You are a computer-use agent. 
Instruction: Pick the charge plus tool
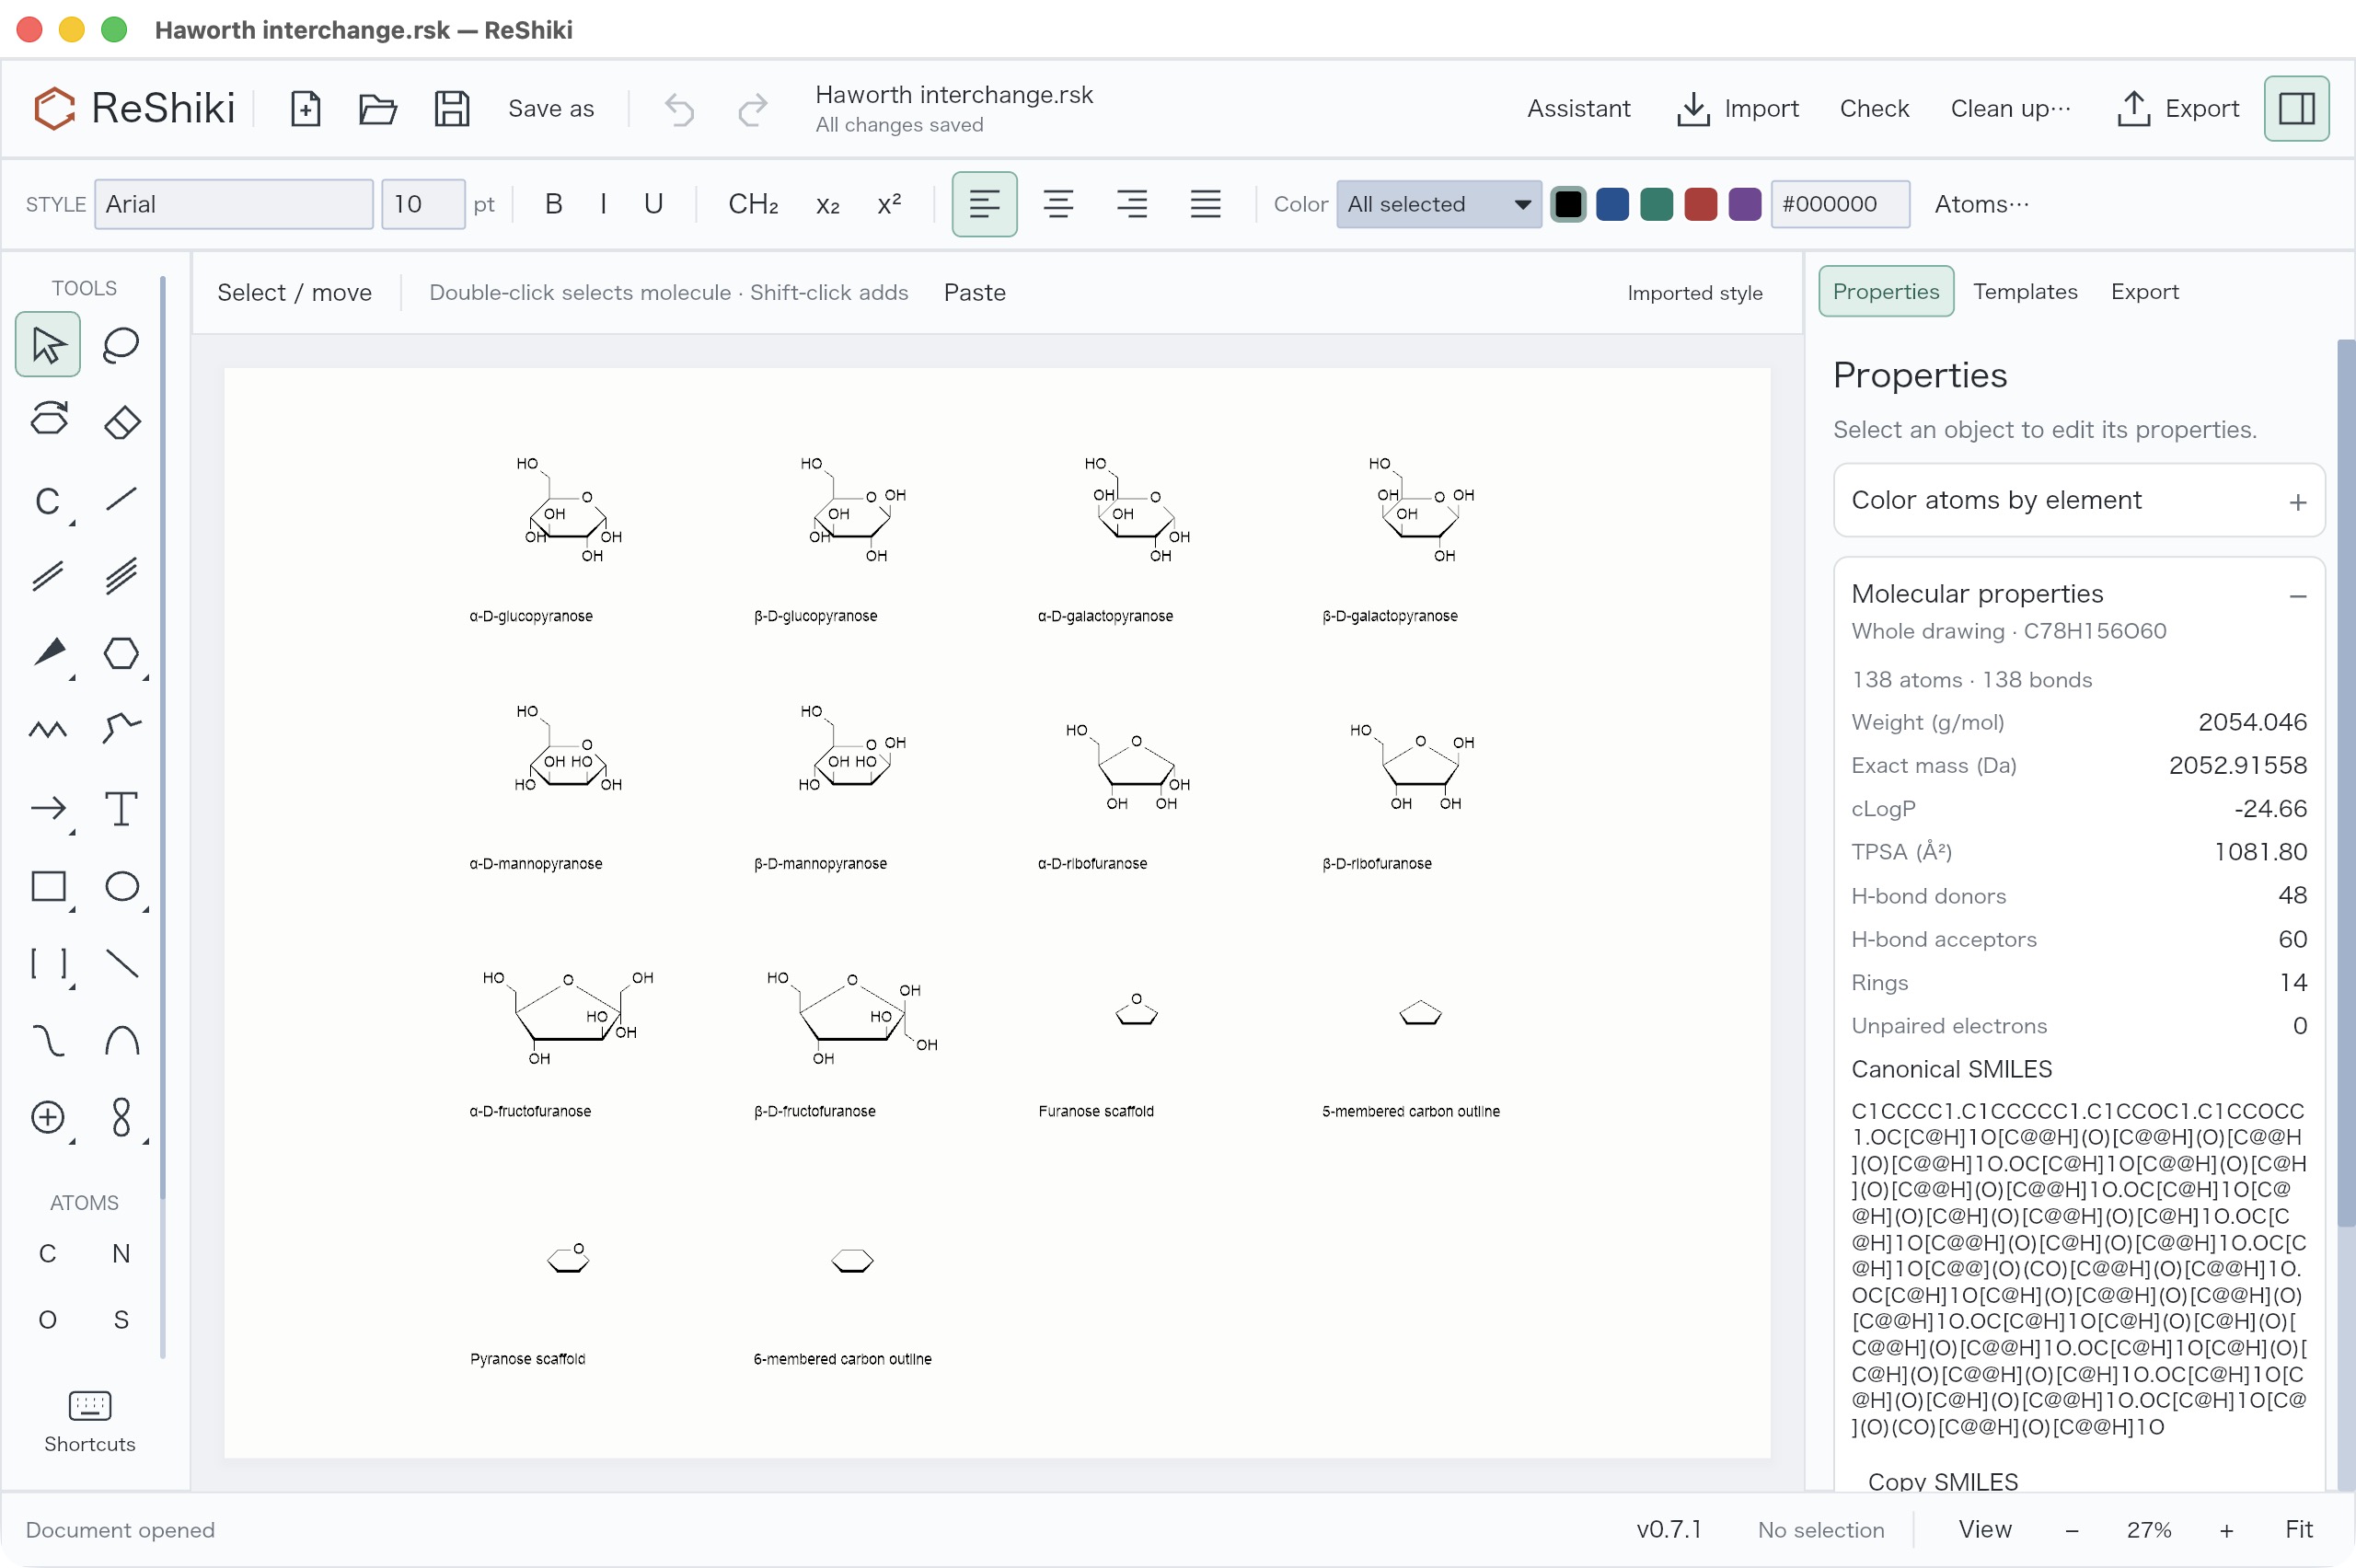click(x=47, y=1117)
